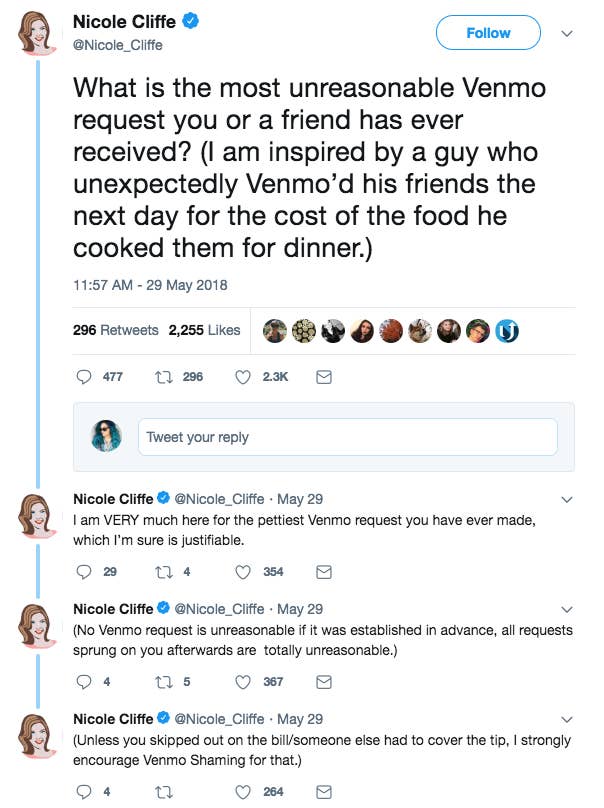
Task: Click the 'Tweet your reply' text field
Action: [347, 437]
